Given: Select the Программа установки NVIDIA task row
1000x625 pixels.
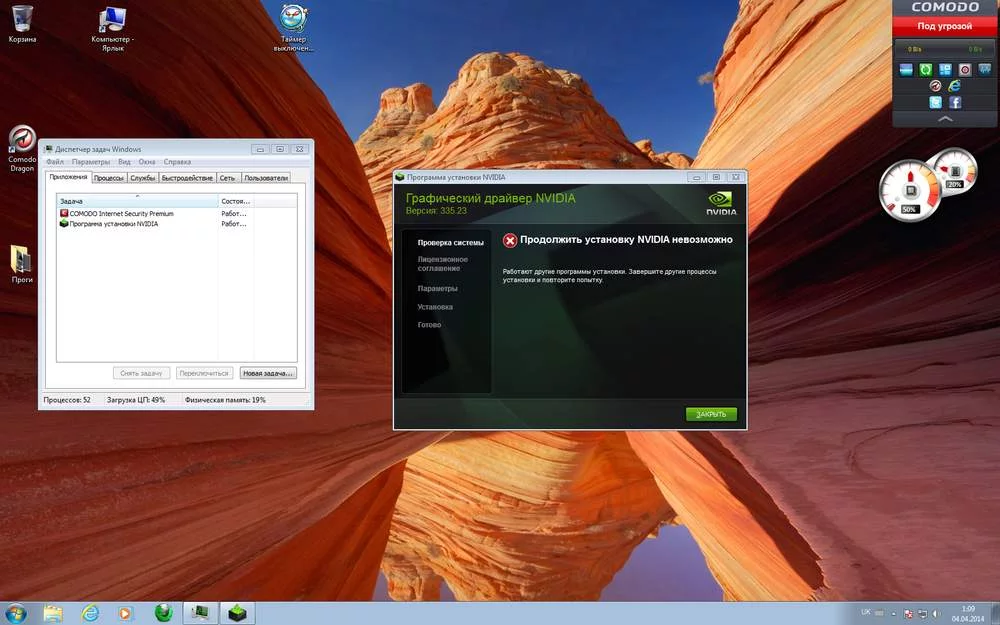Looking at the screenshot, I should click(x=177, y=224).
